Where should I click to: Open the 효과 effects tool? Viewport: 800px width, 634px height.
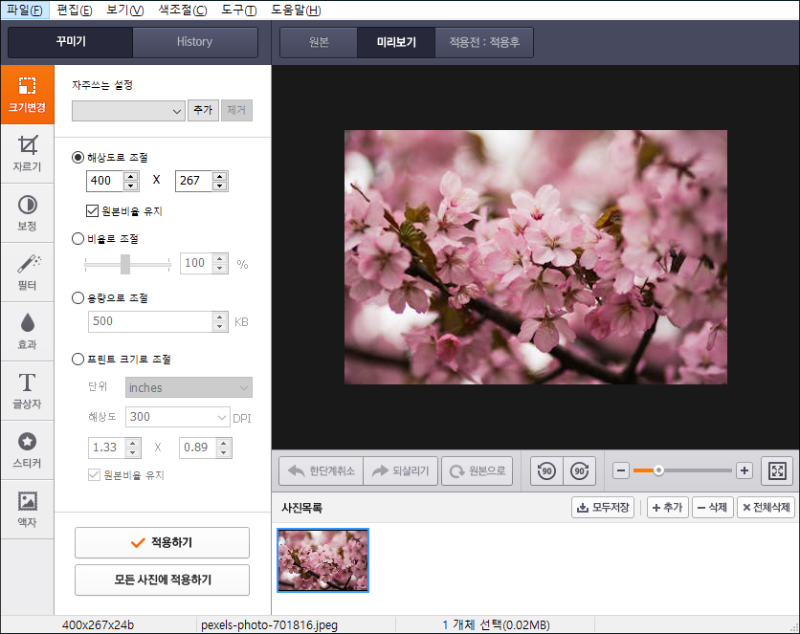(x=27, y=332)
